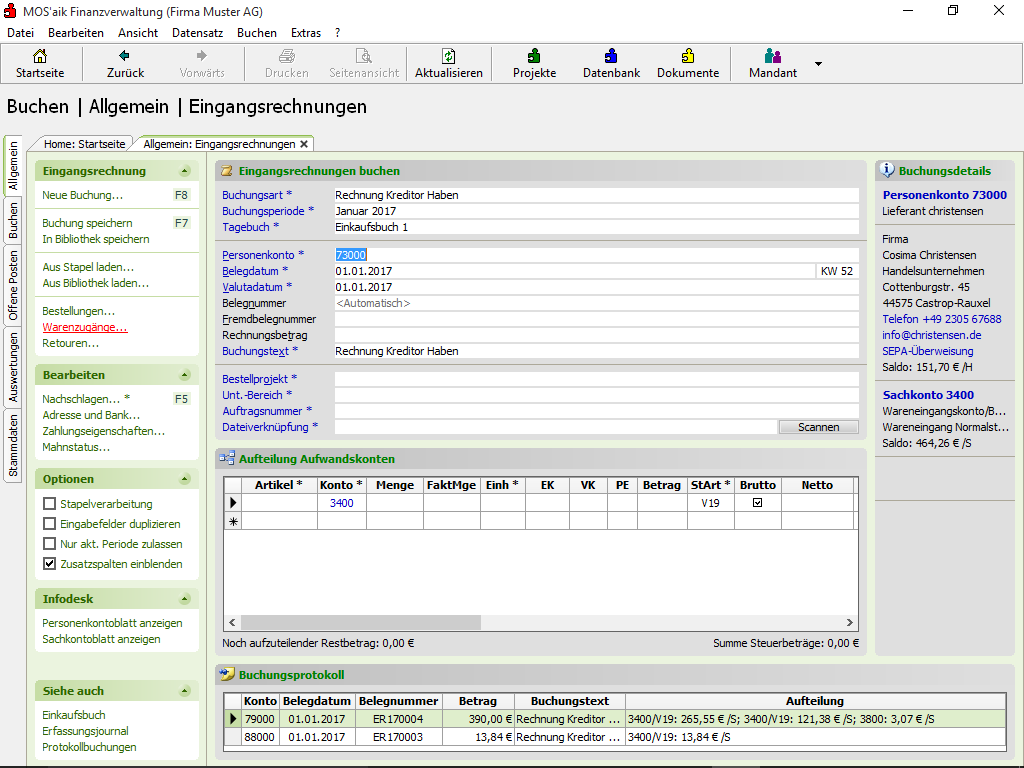Click the Buchungsdetails info icon
This screenshot has width=1024, height=768.
click(x=887, y=171)
